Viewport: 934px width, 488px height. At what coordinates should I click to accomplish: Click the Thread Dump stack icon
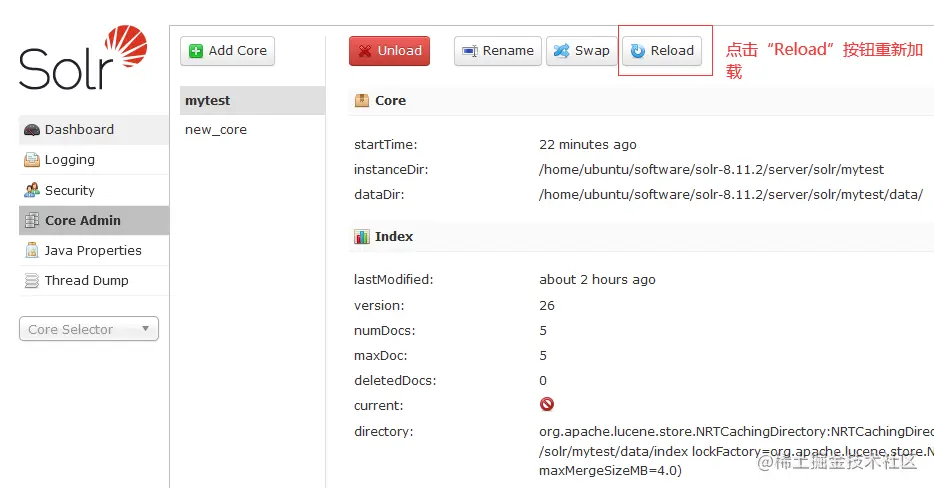pos(32,281)
